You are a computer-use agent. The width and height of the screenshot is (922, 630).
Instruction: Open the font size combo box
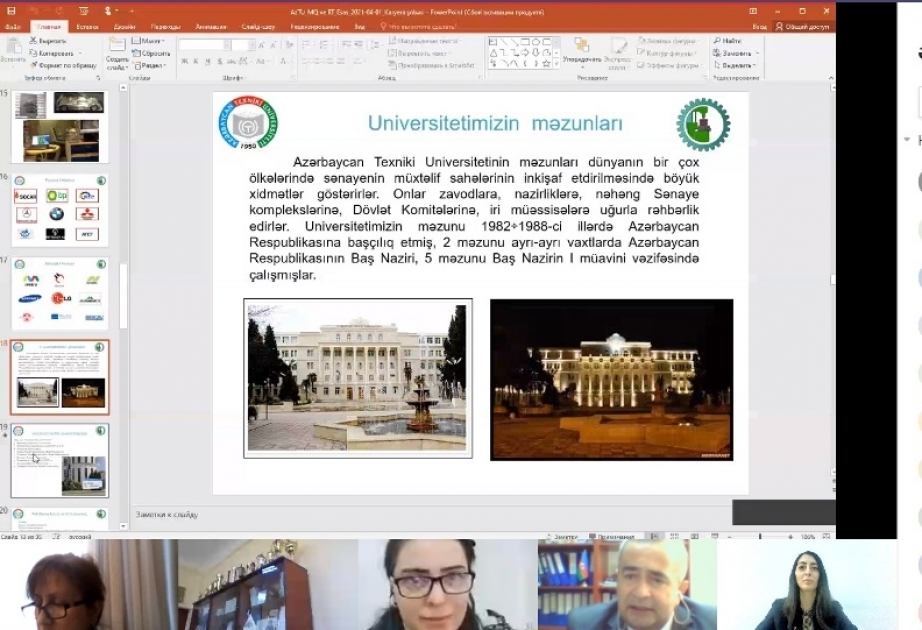coord(242,45)
